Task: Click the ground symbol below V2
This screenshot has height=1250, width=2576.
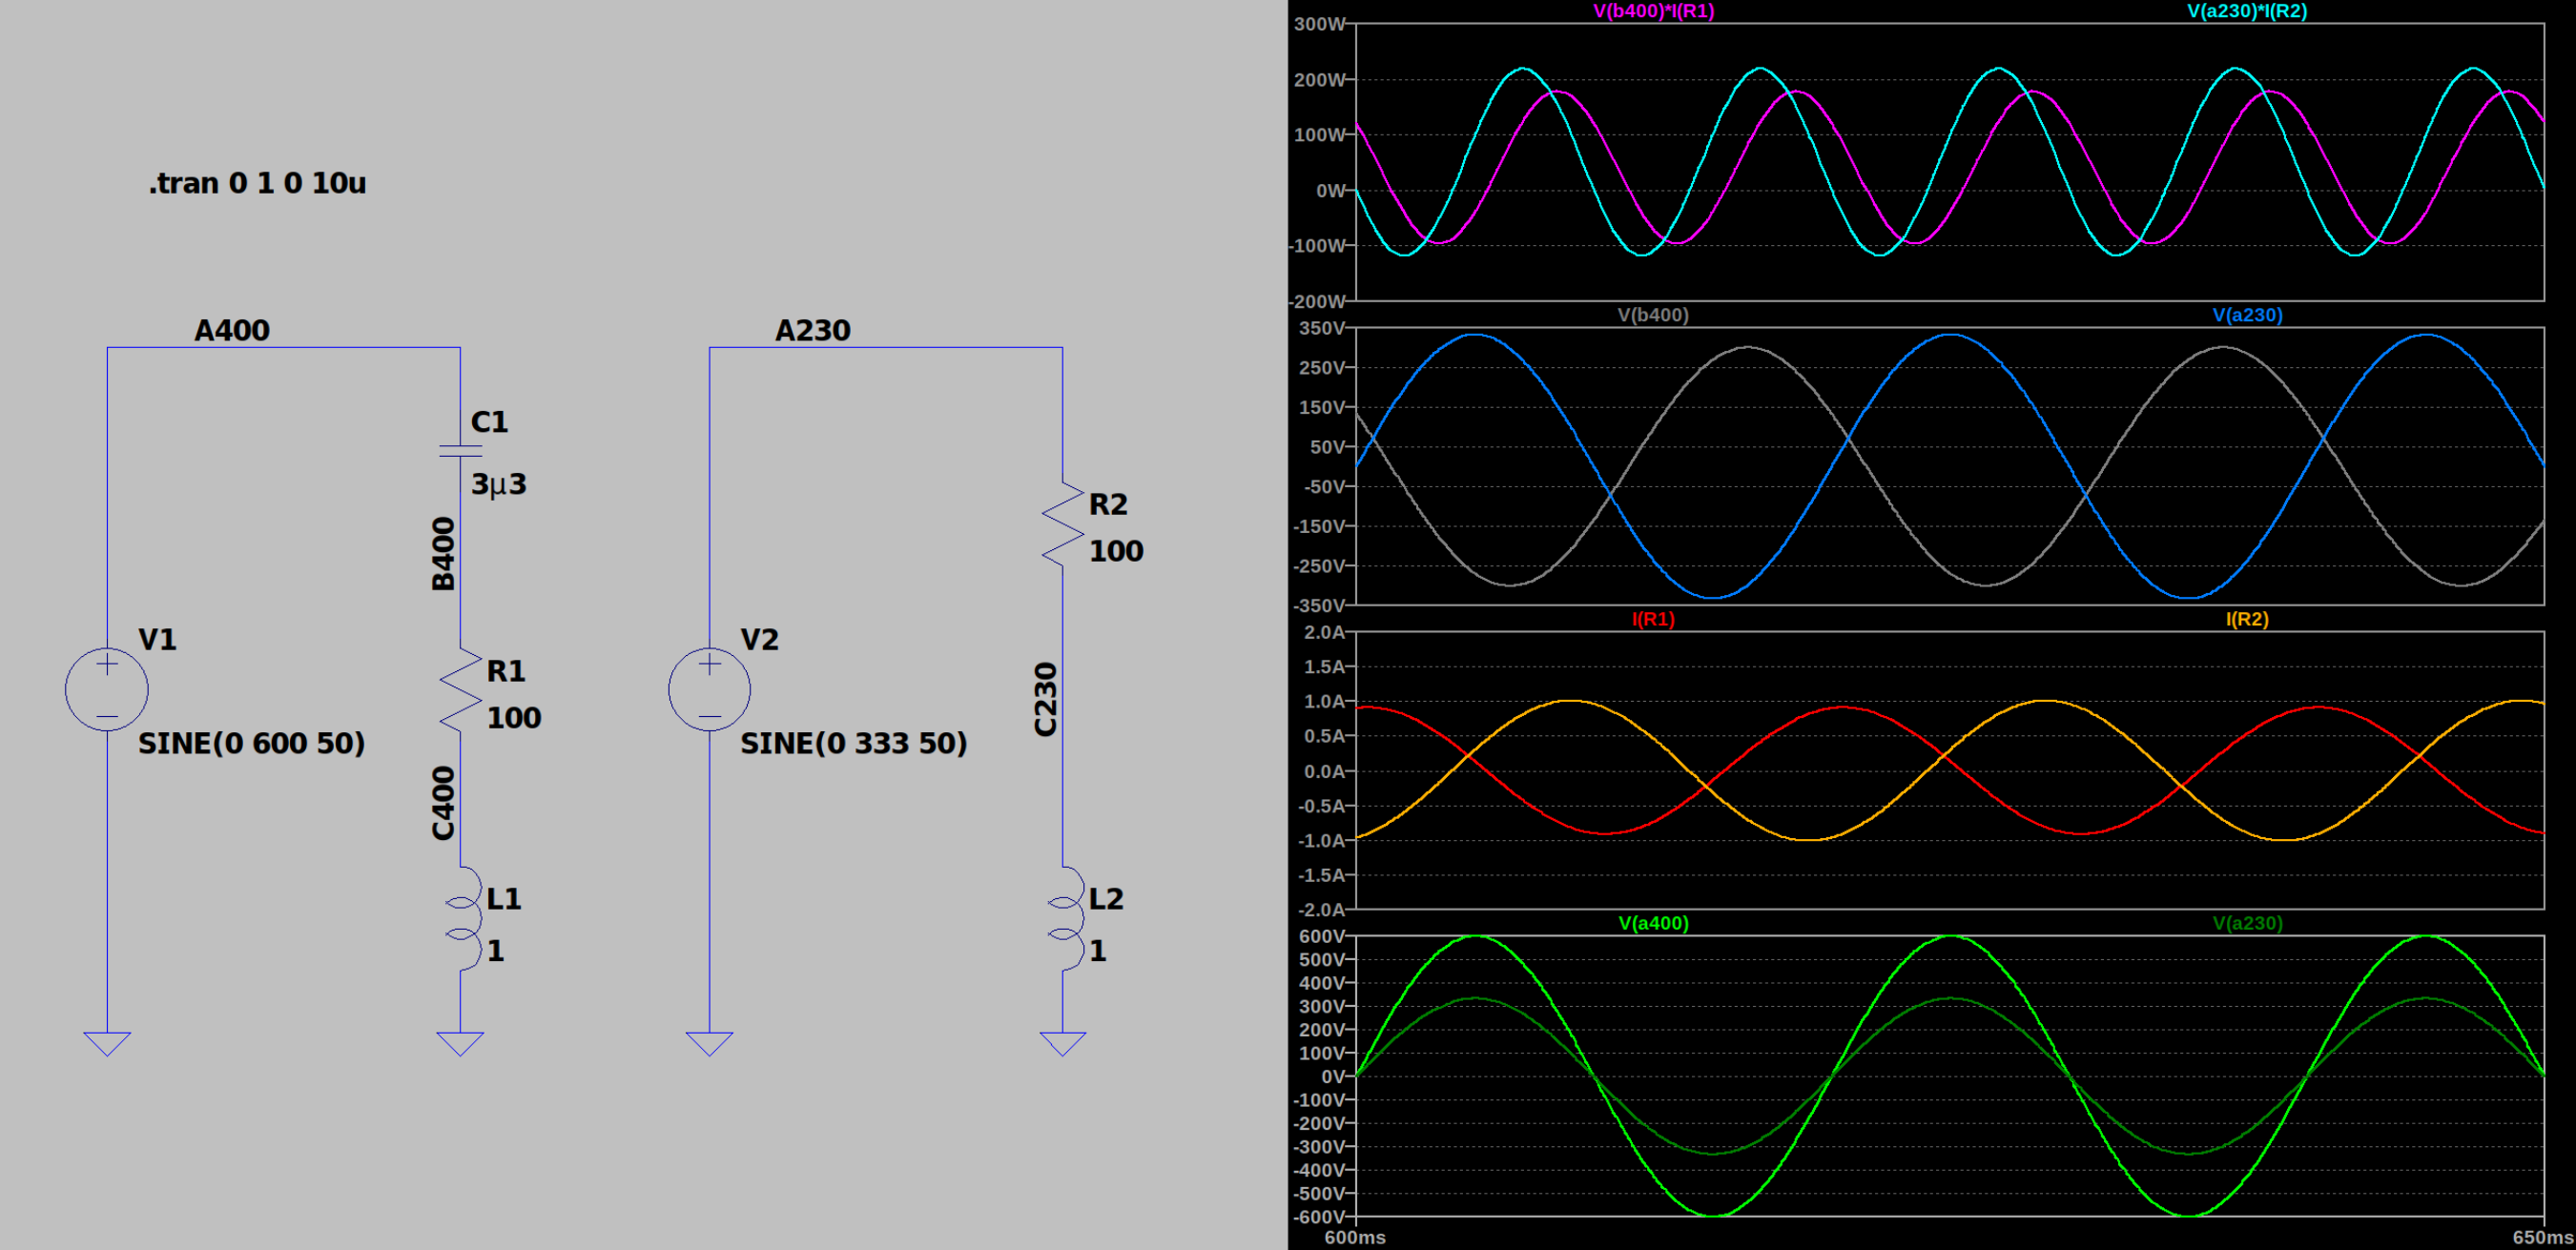Action: pyautogui.click(x=709, y=1043)
